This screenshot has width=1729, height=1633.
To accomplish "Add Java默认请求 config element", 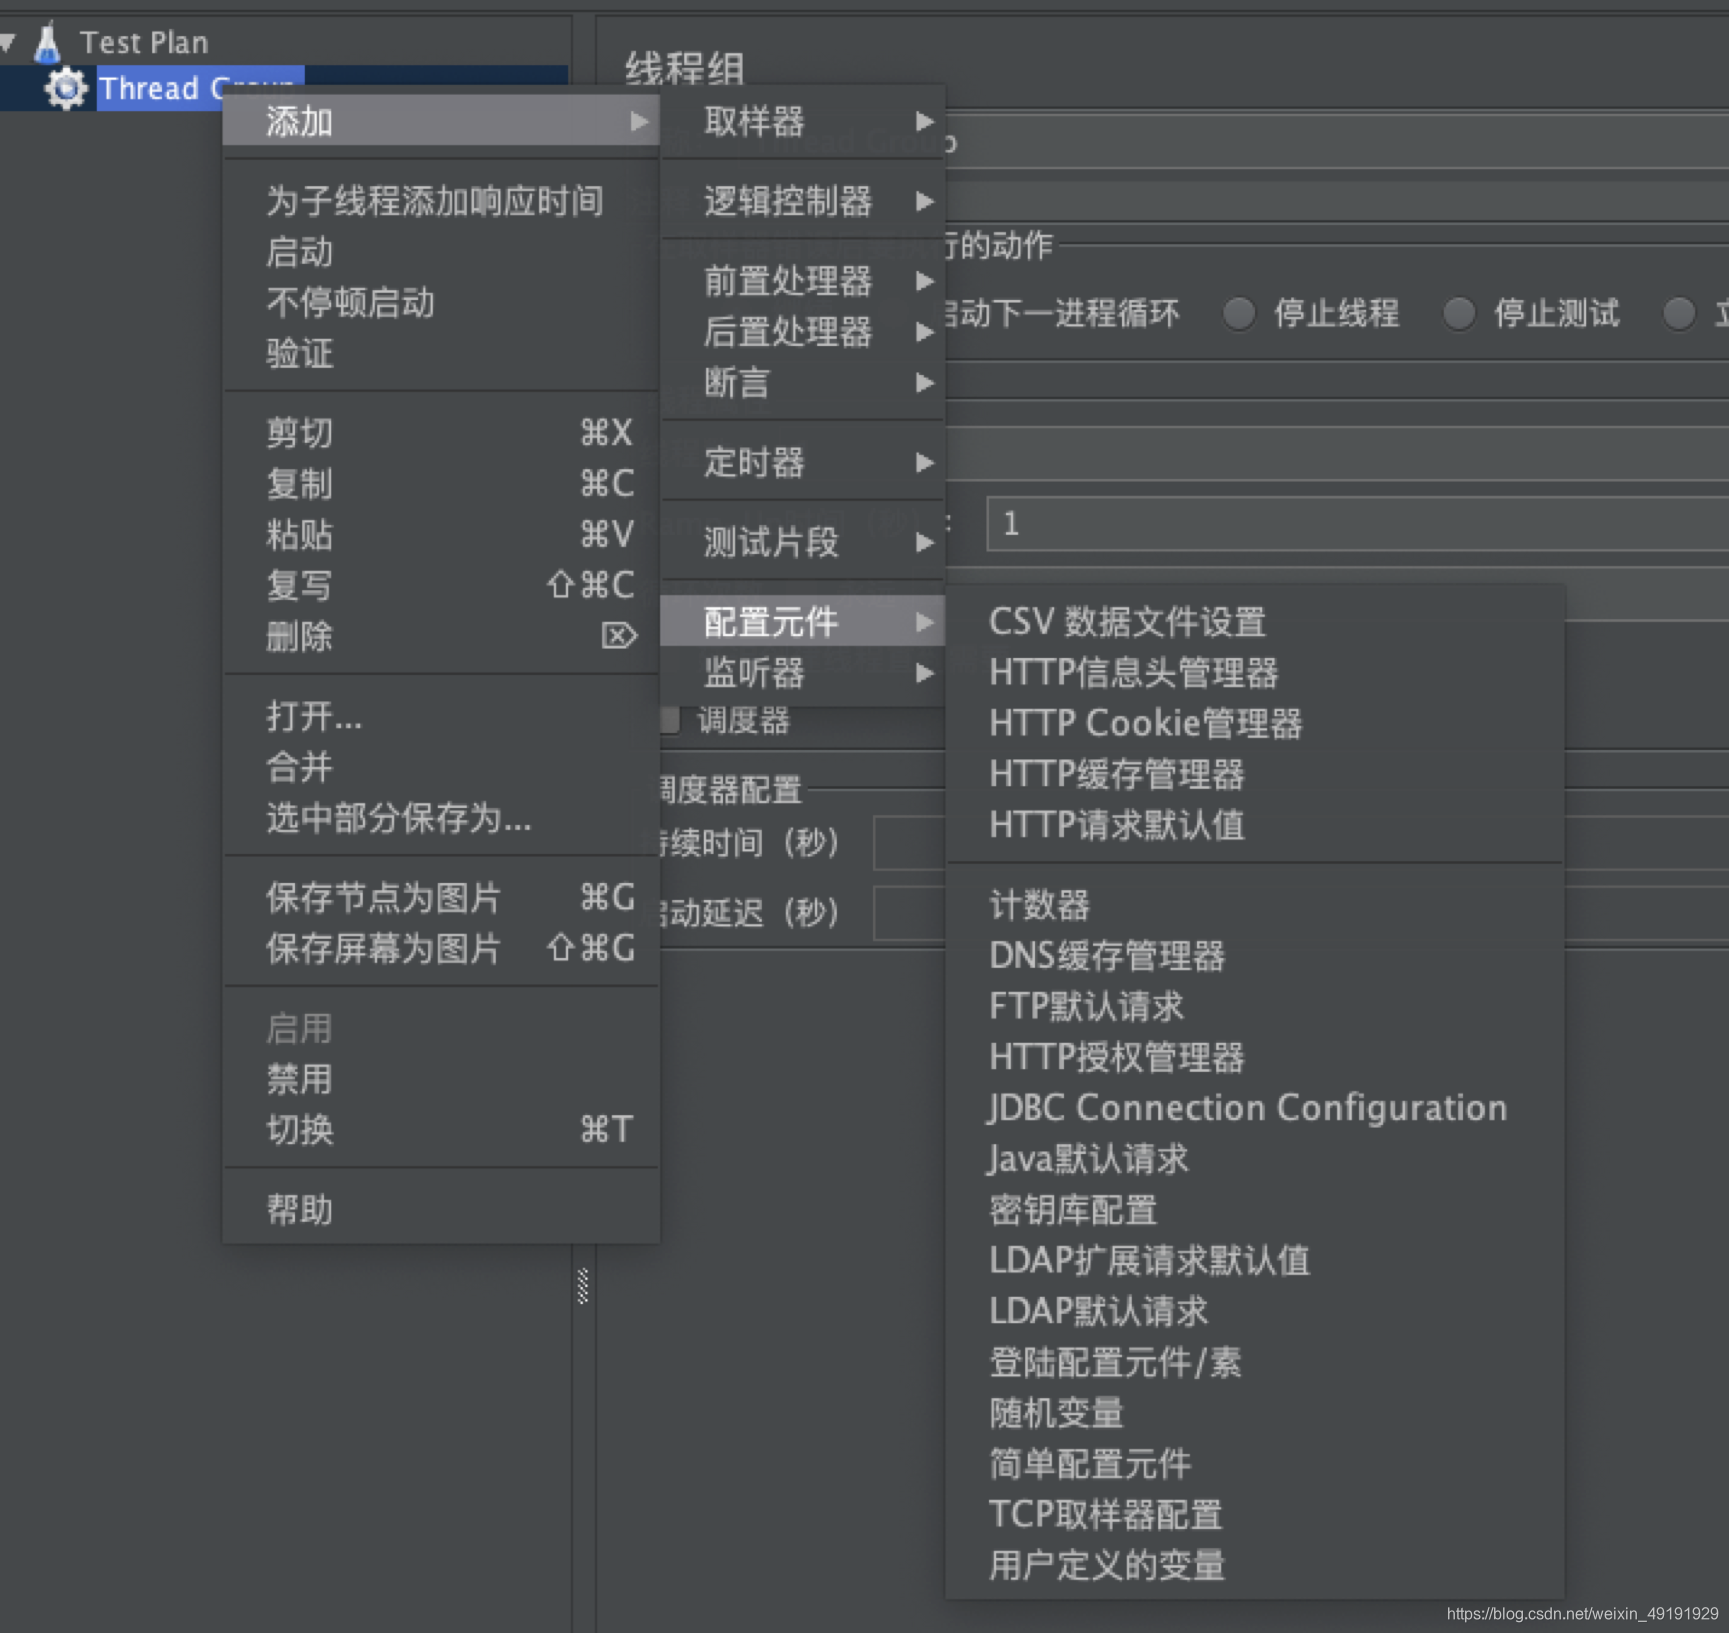I will tap(1255, 1159).
